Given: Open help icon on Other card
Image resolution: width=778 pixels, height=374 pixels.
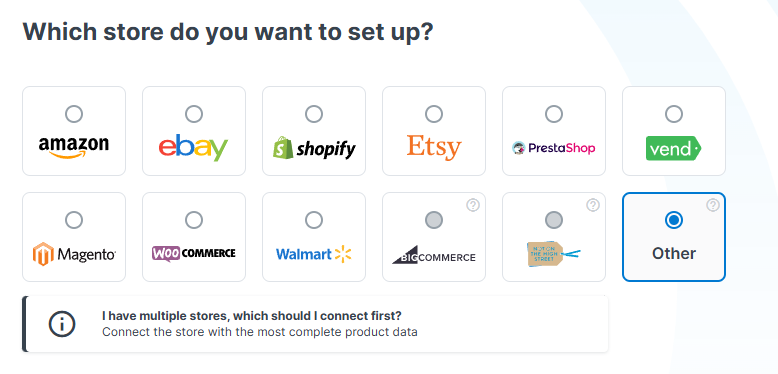Looking at the screenshot, I should 713,205.
